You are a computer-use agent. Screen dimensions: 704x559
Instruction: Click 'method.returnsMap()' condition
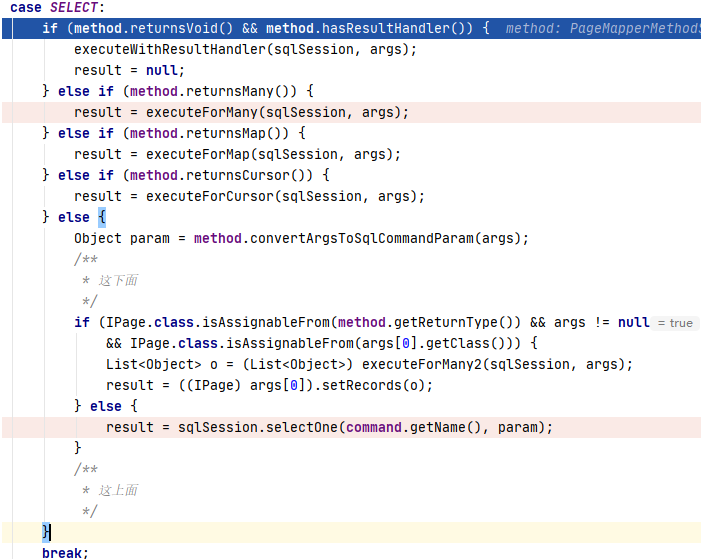[x=209, y=133]
